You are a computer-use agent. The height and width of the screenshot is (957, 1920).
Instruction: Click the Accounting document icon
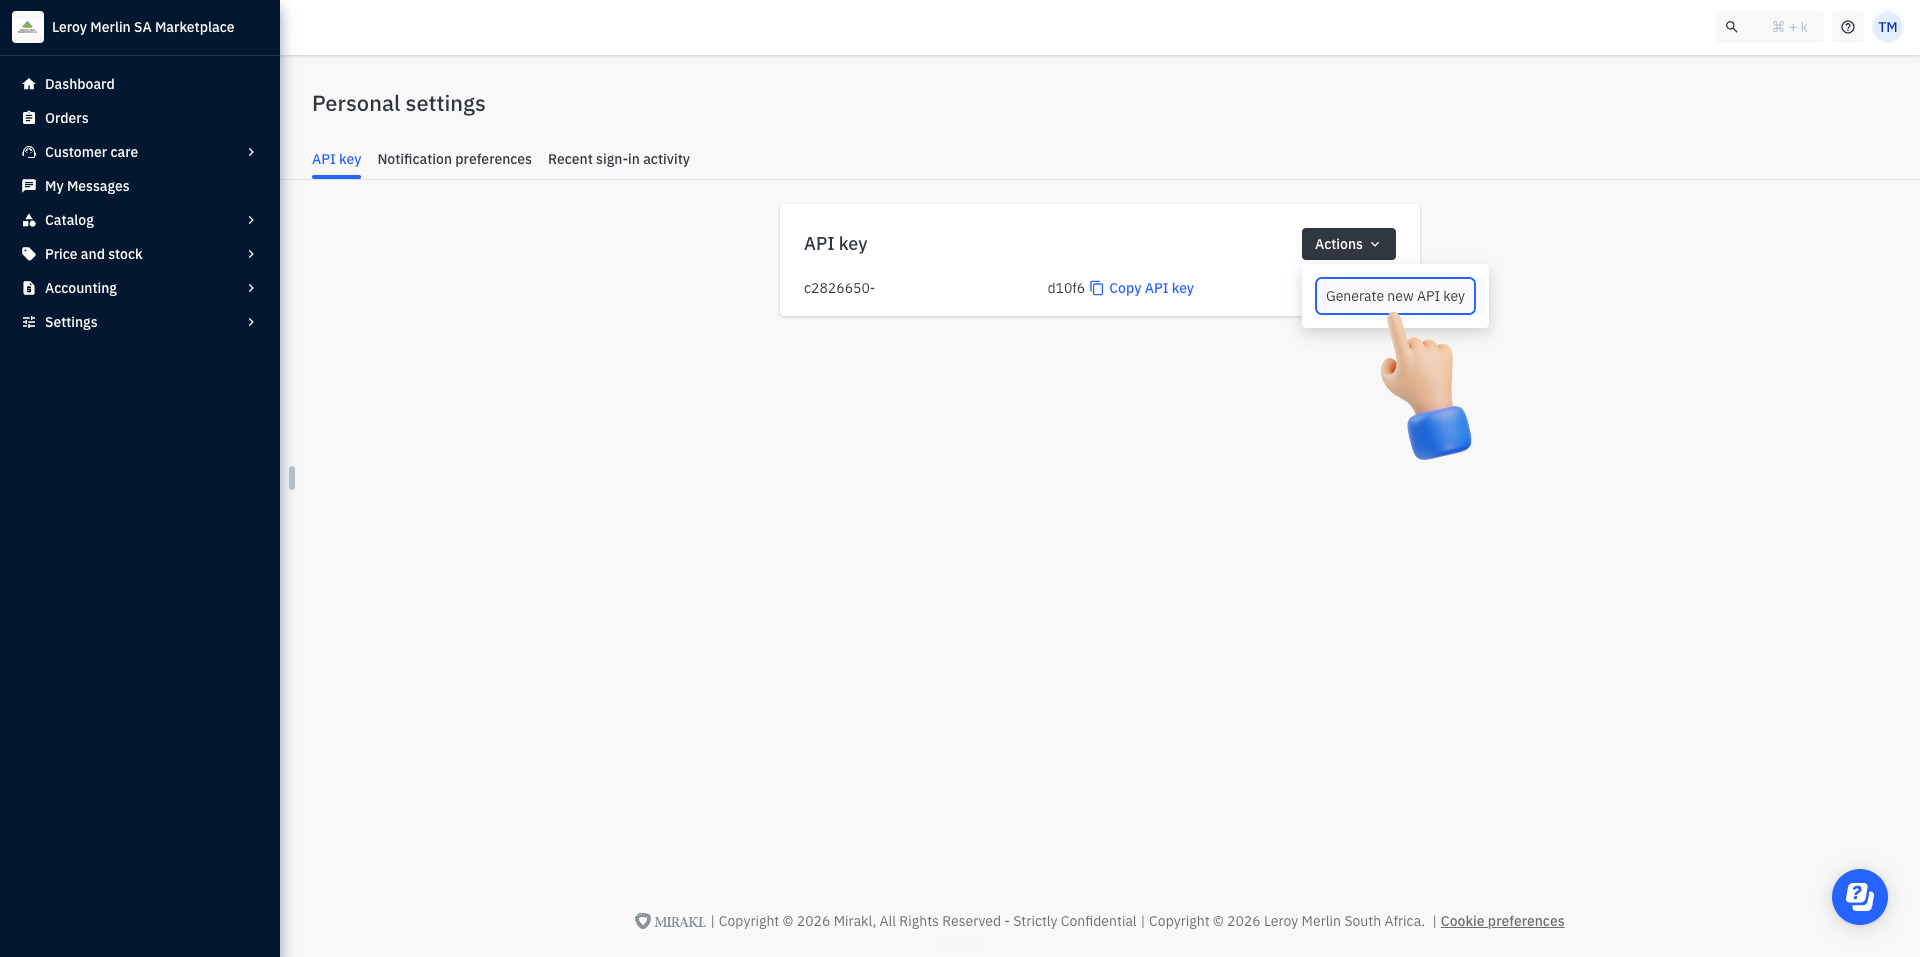tap(29, 288)
